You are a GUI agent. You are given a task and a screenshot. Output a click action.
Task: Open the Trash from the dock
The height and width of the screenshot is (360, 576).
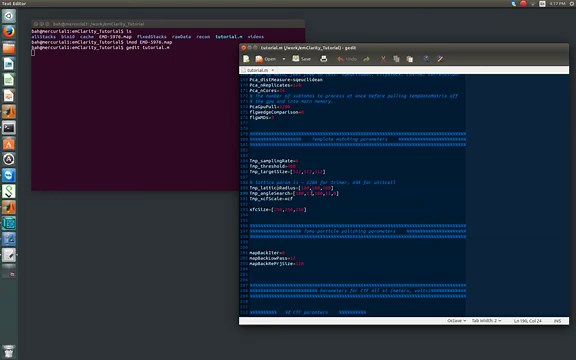click(9, 352)
